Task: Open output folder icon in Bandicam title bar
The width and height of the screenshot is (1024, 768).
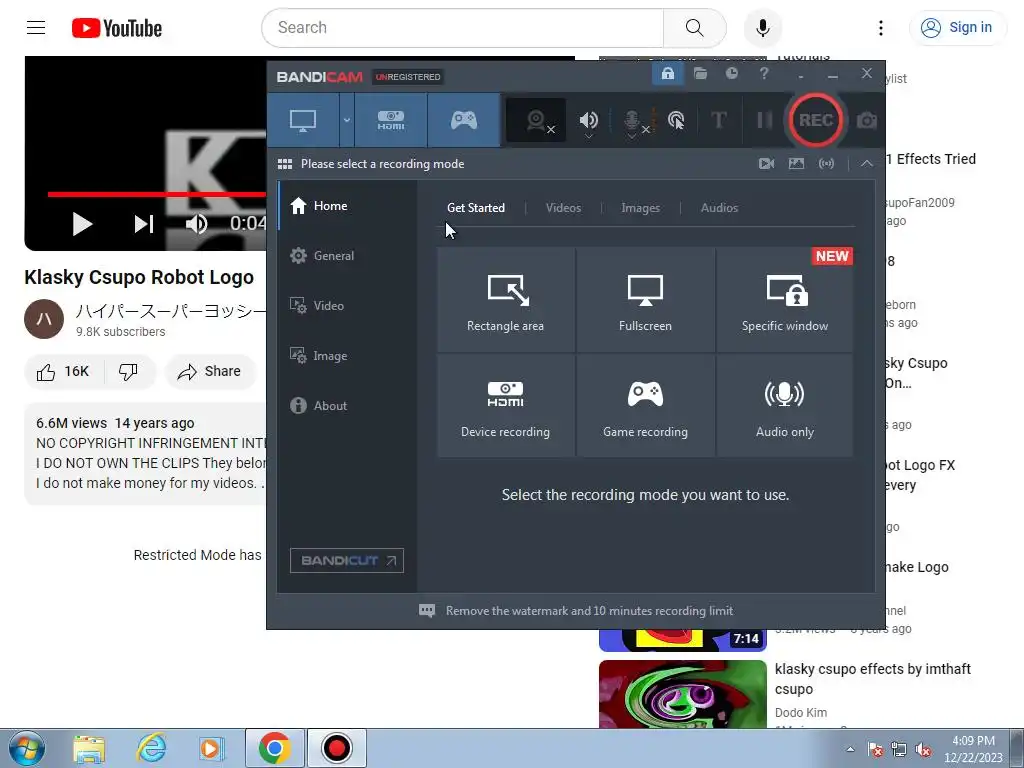Action: coord(700,73)
